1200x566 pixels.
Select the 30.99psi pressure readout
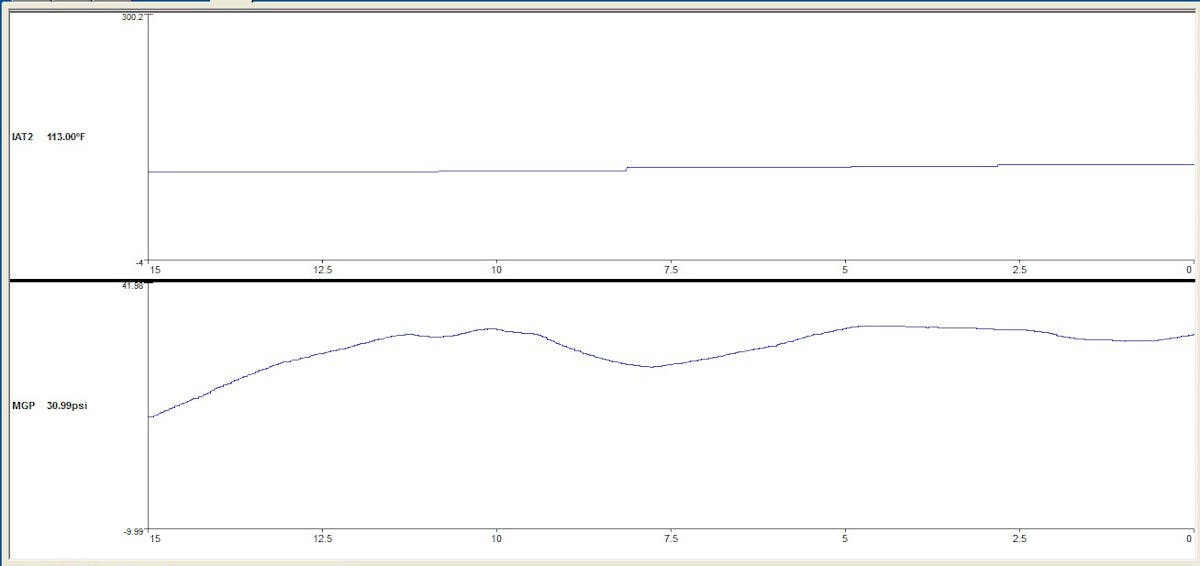[66, 406]
